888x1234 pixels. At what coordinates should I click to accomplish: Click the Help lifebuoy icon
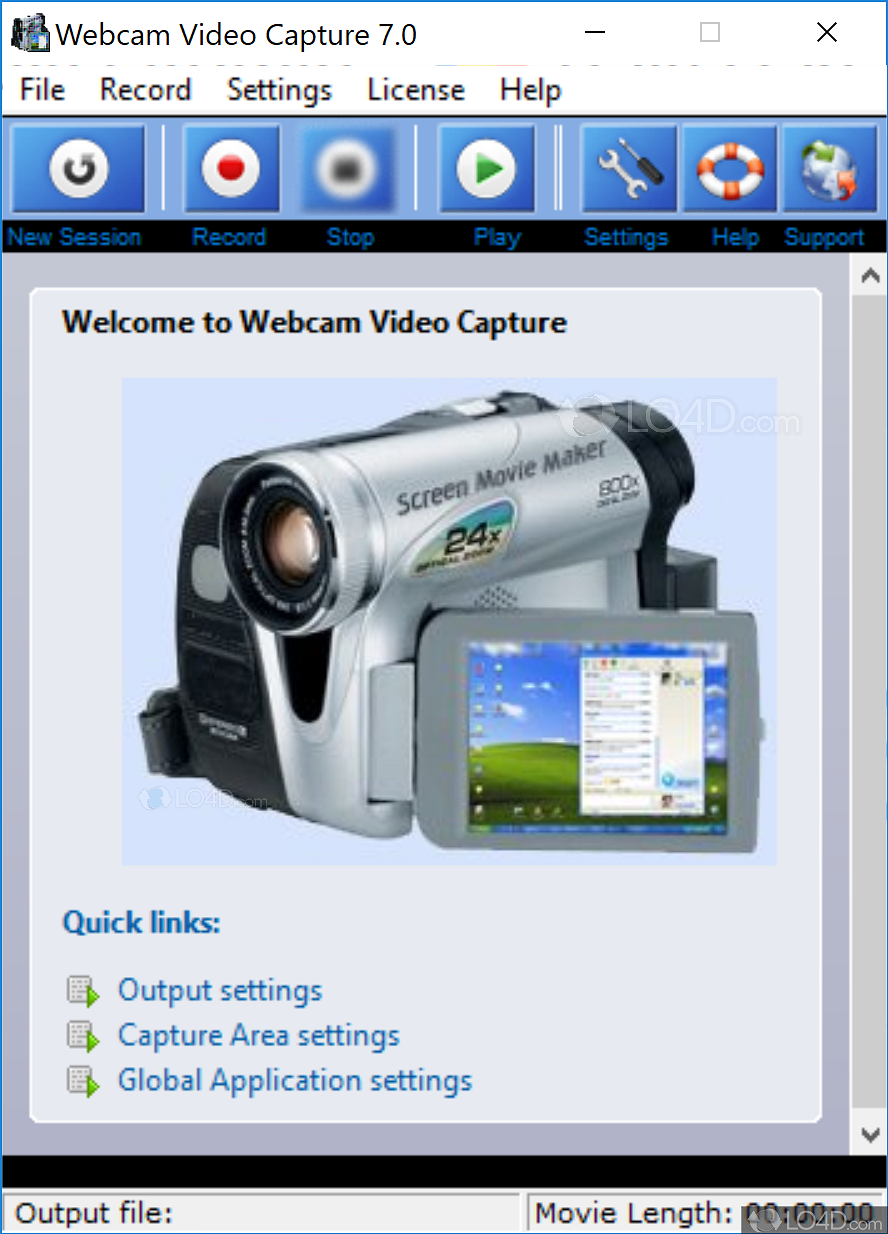[x=729, y=169]
